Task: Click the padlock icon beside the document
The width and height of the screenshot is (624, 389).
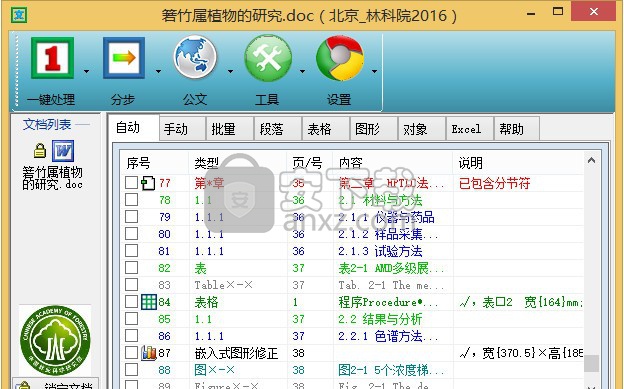Action: coord(39,151)
